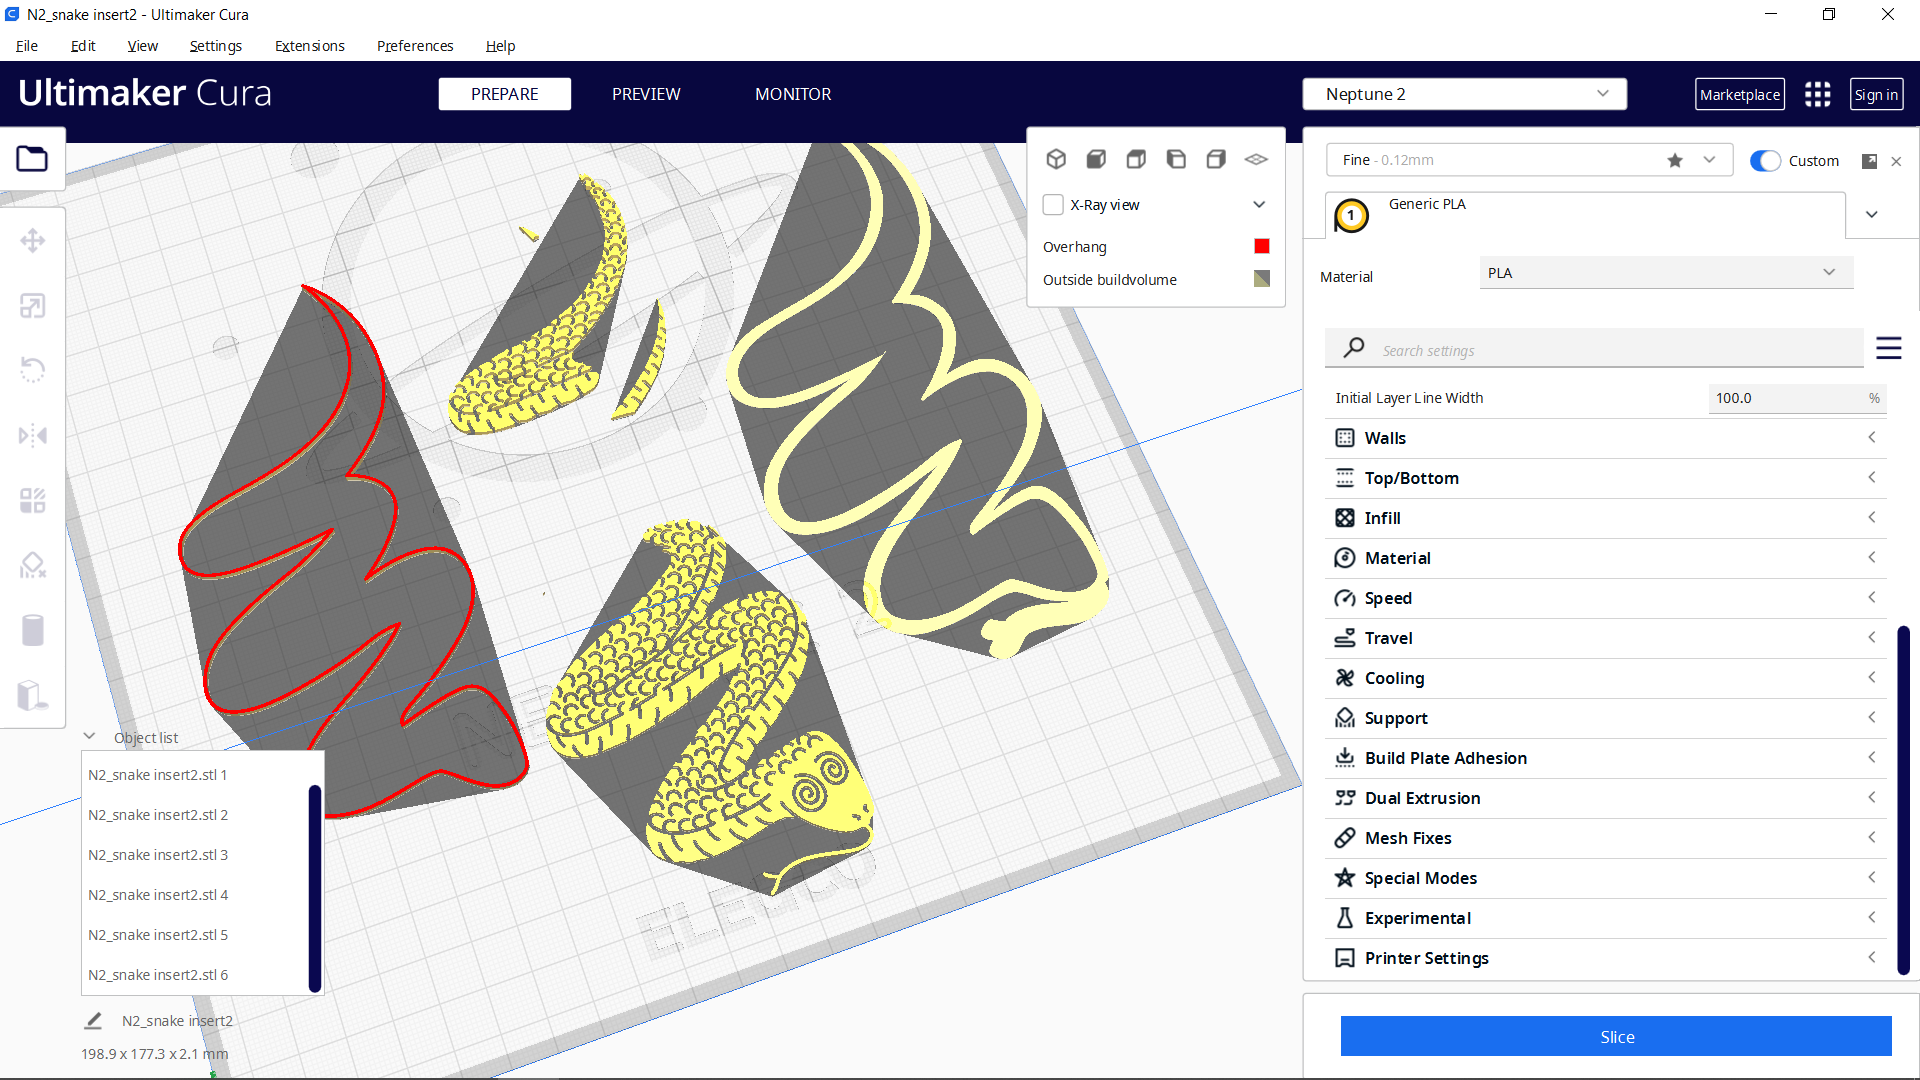Open the Preferences menu
The image size is (1920, 1080).
(414, 46)
